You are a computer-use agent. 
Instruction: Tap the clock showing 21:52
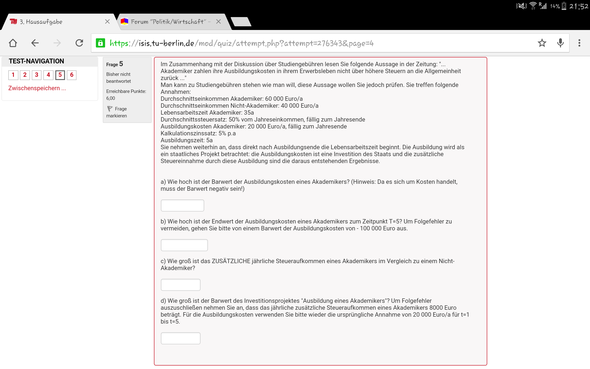[578, 6]
